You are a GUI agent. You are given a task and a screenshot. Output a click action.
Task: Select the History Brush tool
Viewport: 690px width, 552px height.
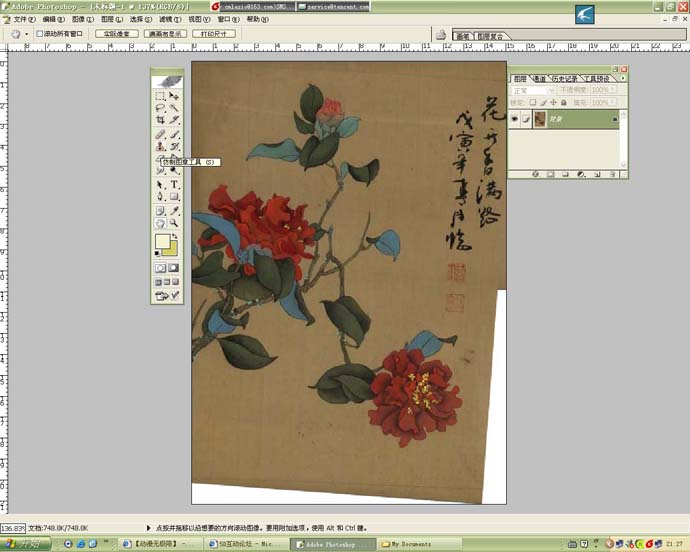(x=174, y=146)
